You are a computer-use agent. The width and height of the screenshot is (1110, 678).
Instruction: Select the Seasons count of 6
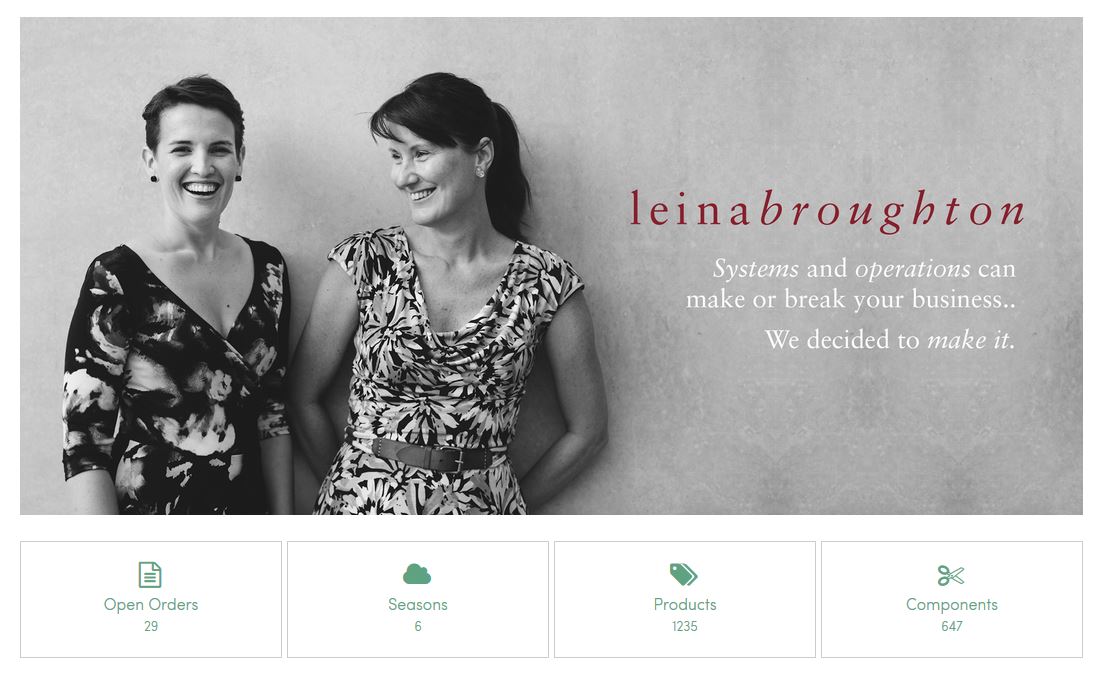tap(418, 626)
